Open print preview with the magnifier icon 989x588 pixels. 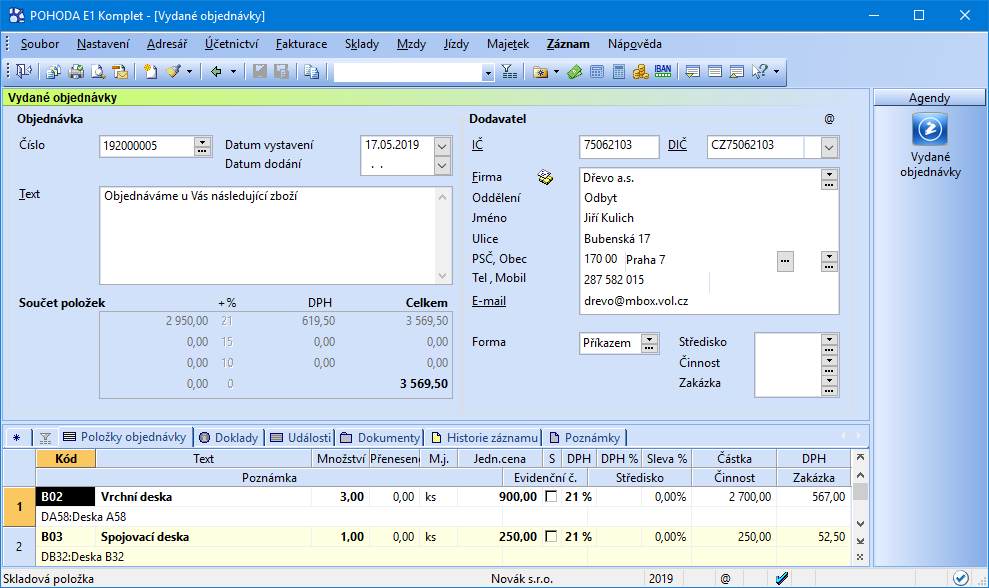click(98, 72)
